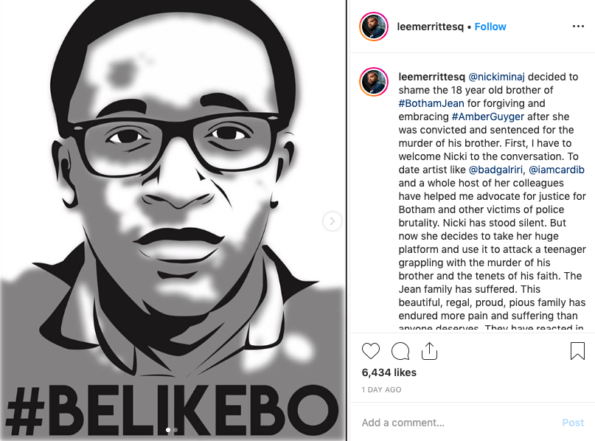
Task: Share the post with share icon
Action: (x=429, y=351)
